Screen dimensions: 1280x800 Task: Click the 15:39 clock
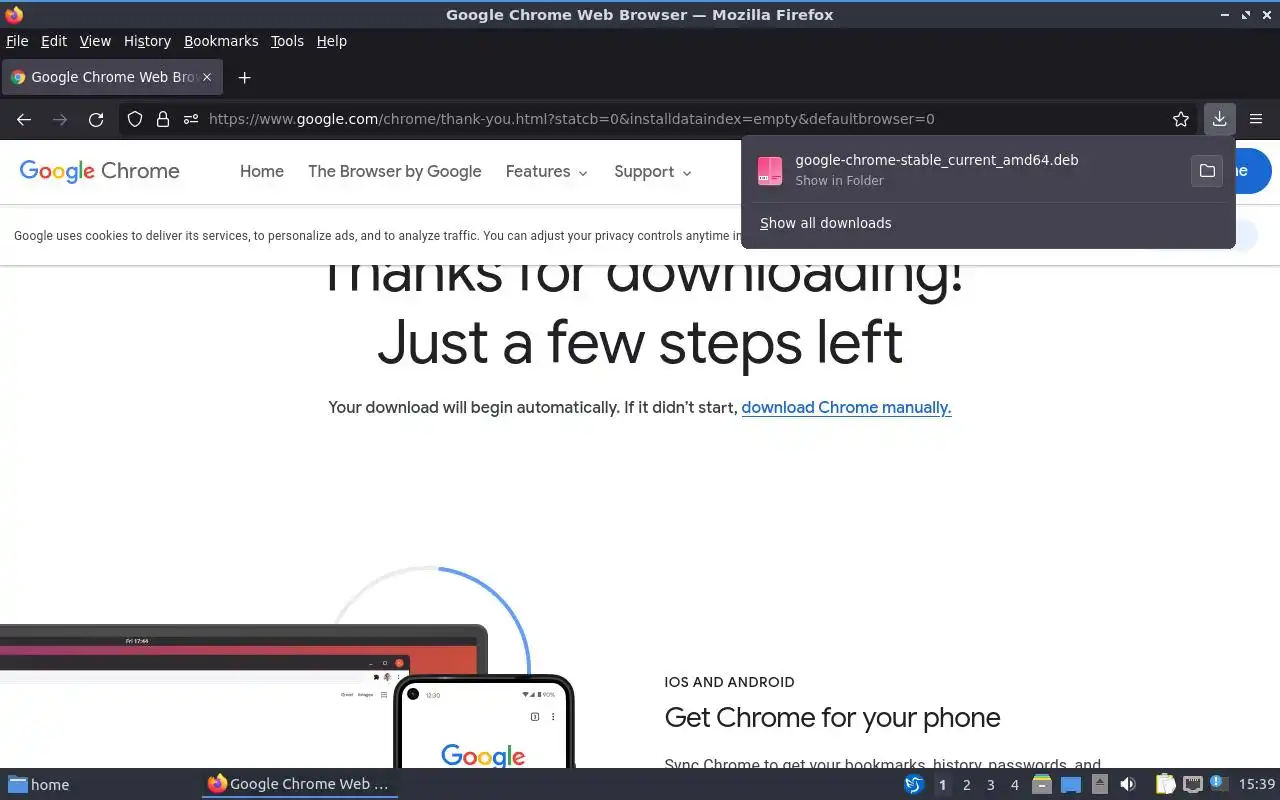(x=1257, y=785)
